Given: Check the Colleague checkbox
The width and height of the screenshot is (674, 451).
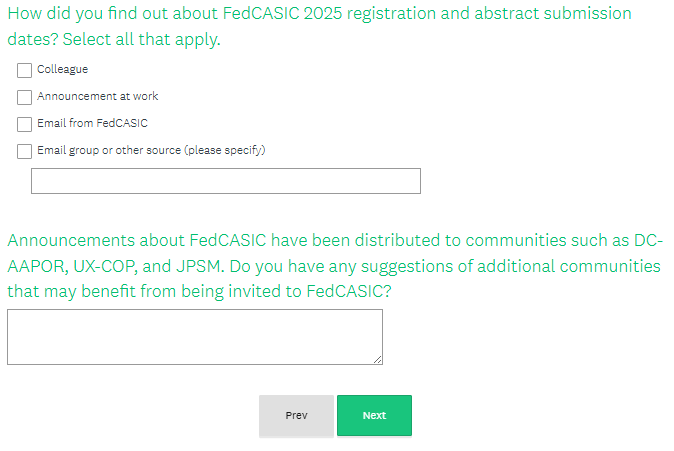Looking at the screenshot, I should pyautogui.click(x=24, y=70).
